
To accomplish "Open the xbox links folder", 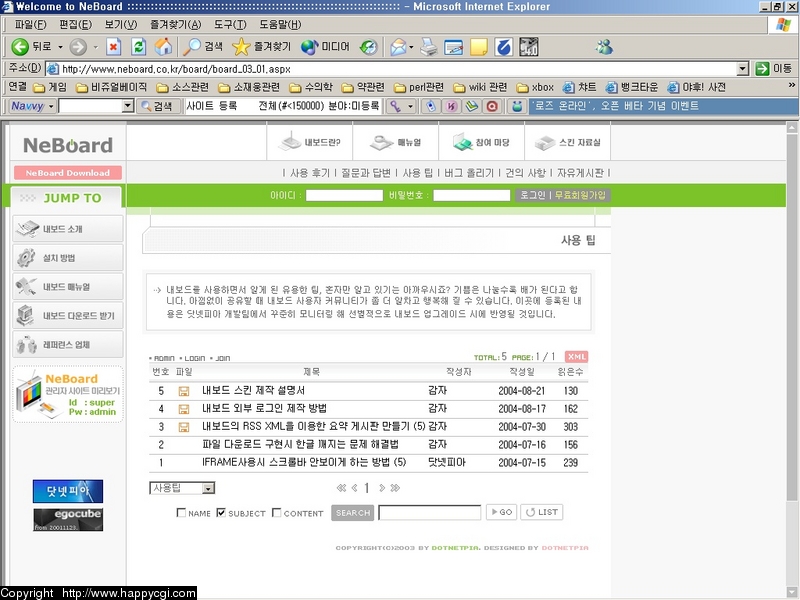I will (x=535, y=87).
